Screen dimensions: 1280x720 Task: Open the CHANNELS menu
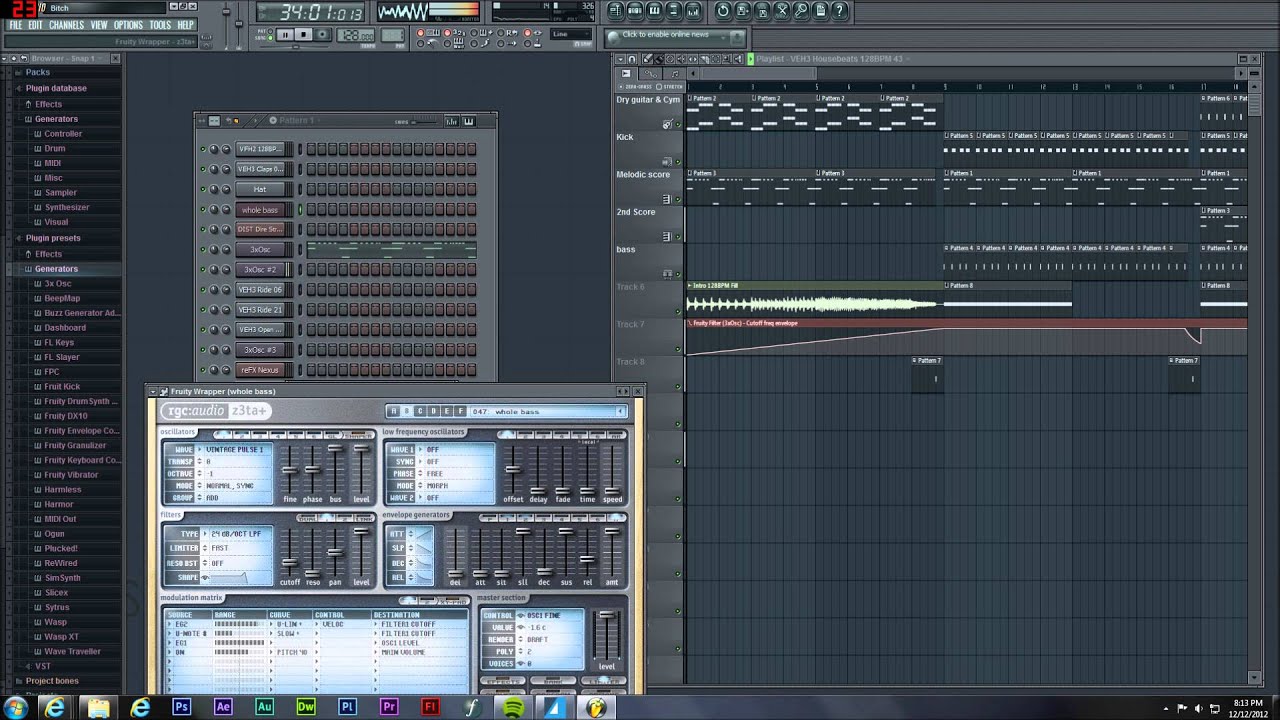coord(66,25)
